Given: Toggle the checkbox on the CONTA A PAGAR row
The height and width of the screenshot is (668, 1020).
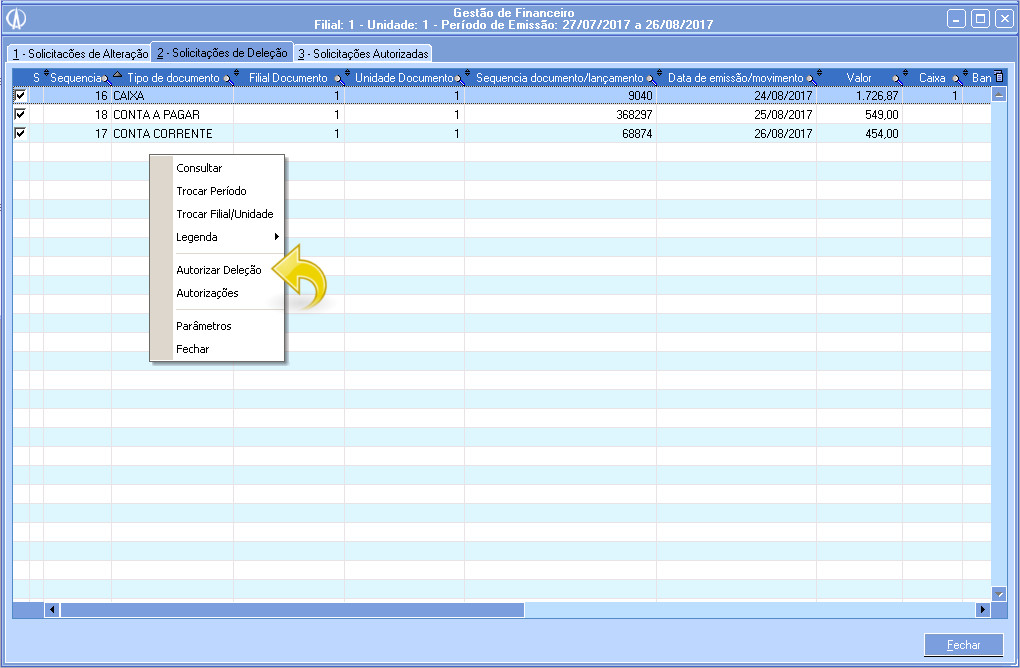Looking at the screenshot, I should (20, 114).
